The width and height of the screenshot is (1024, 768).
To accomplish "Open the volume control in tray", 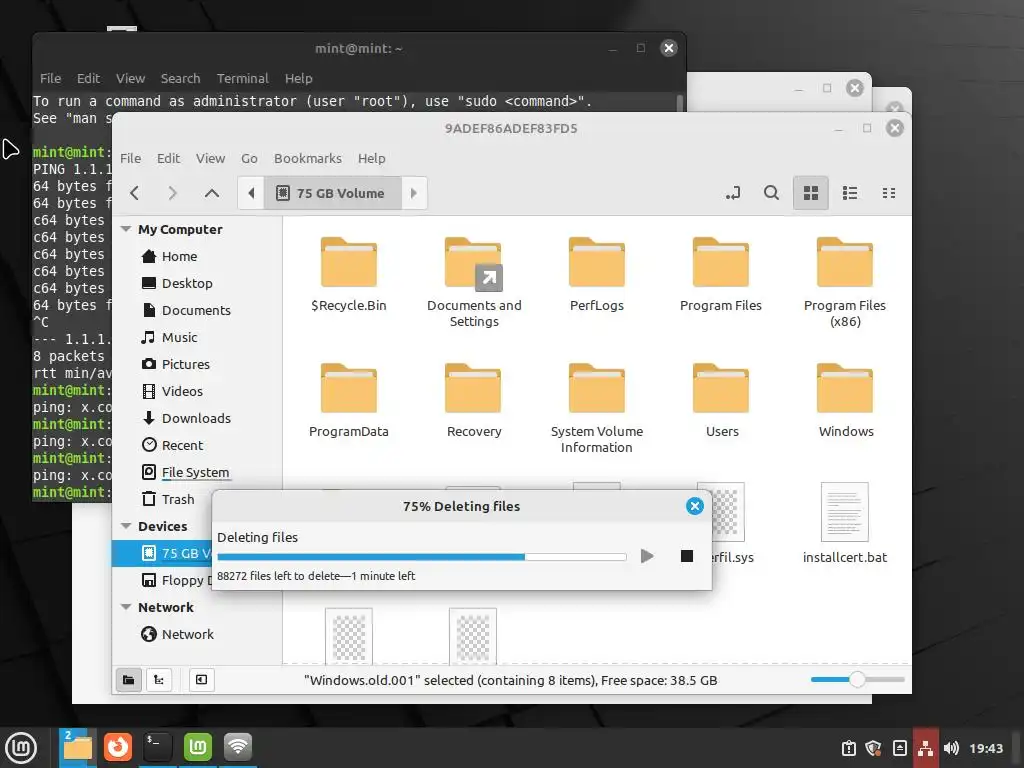I will 951,748.
